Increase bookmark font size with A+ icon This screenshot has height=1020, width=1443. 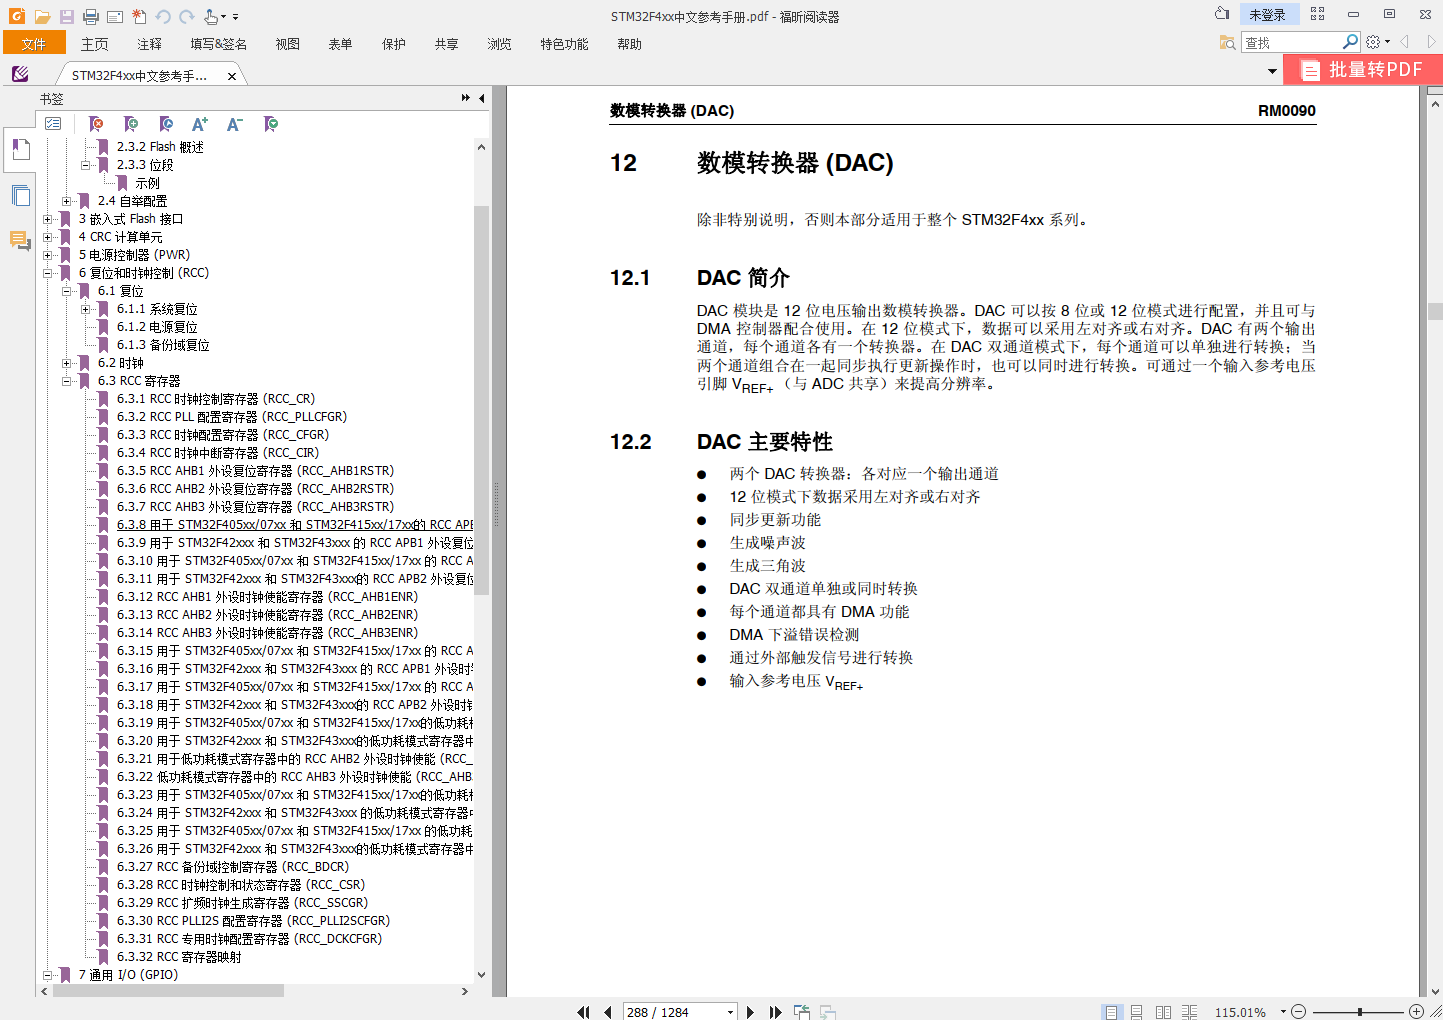(200, 124)
